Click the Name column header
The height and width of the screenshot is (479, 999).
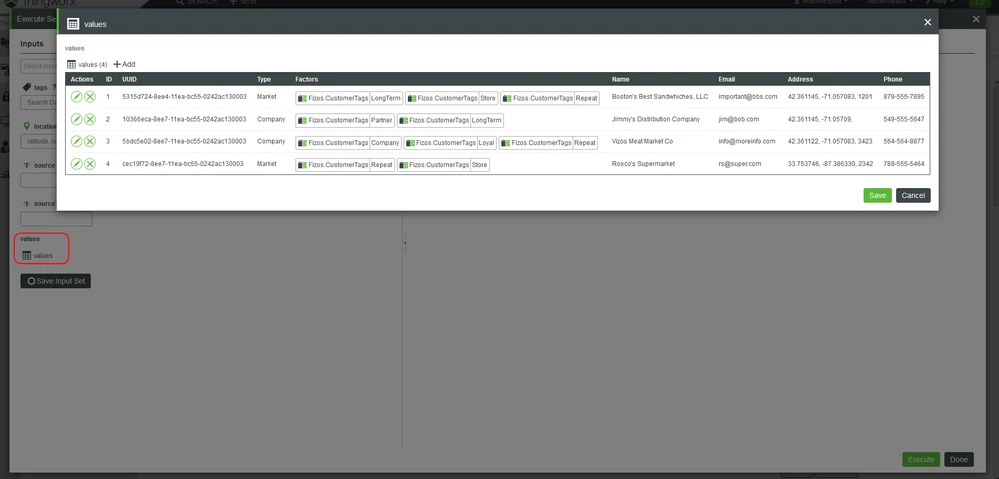pos(620,80)
